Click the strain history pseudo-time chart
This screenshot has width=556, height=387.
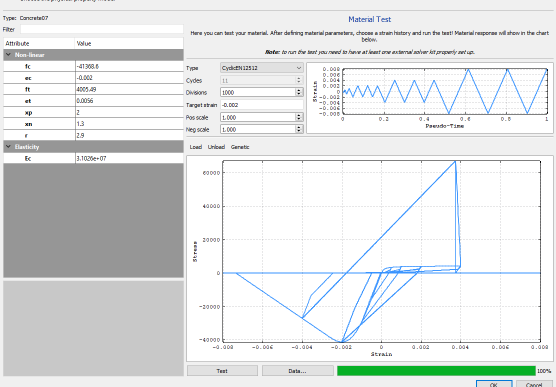[429, 98]
